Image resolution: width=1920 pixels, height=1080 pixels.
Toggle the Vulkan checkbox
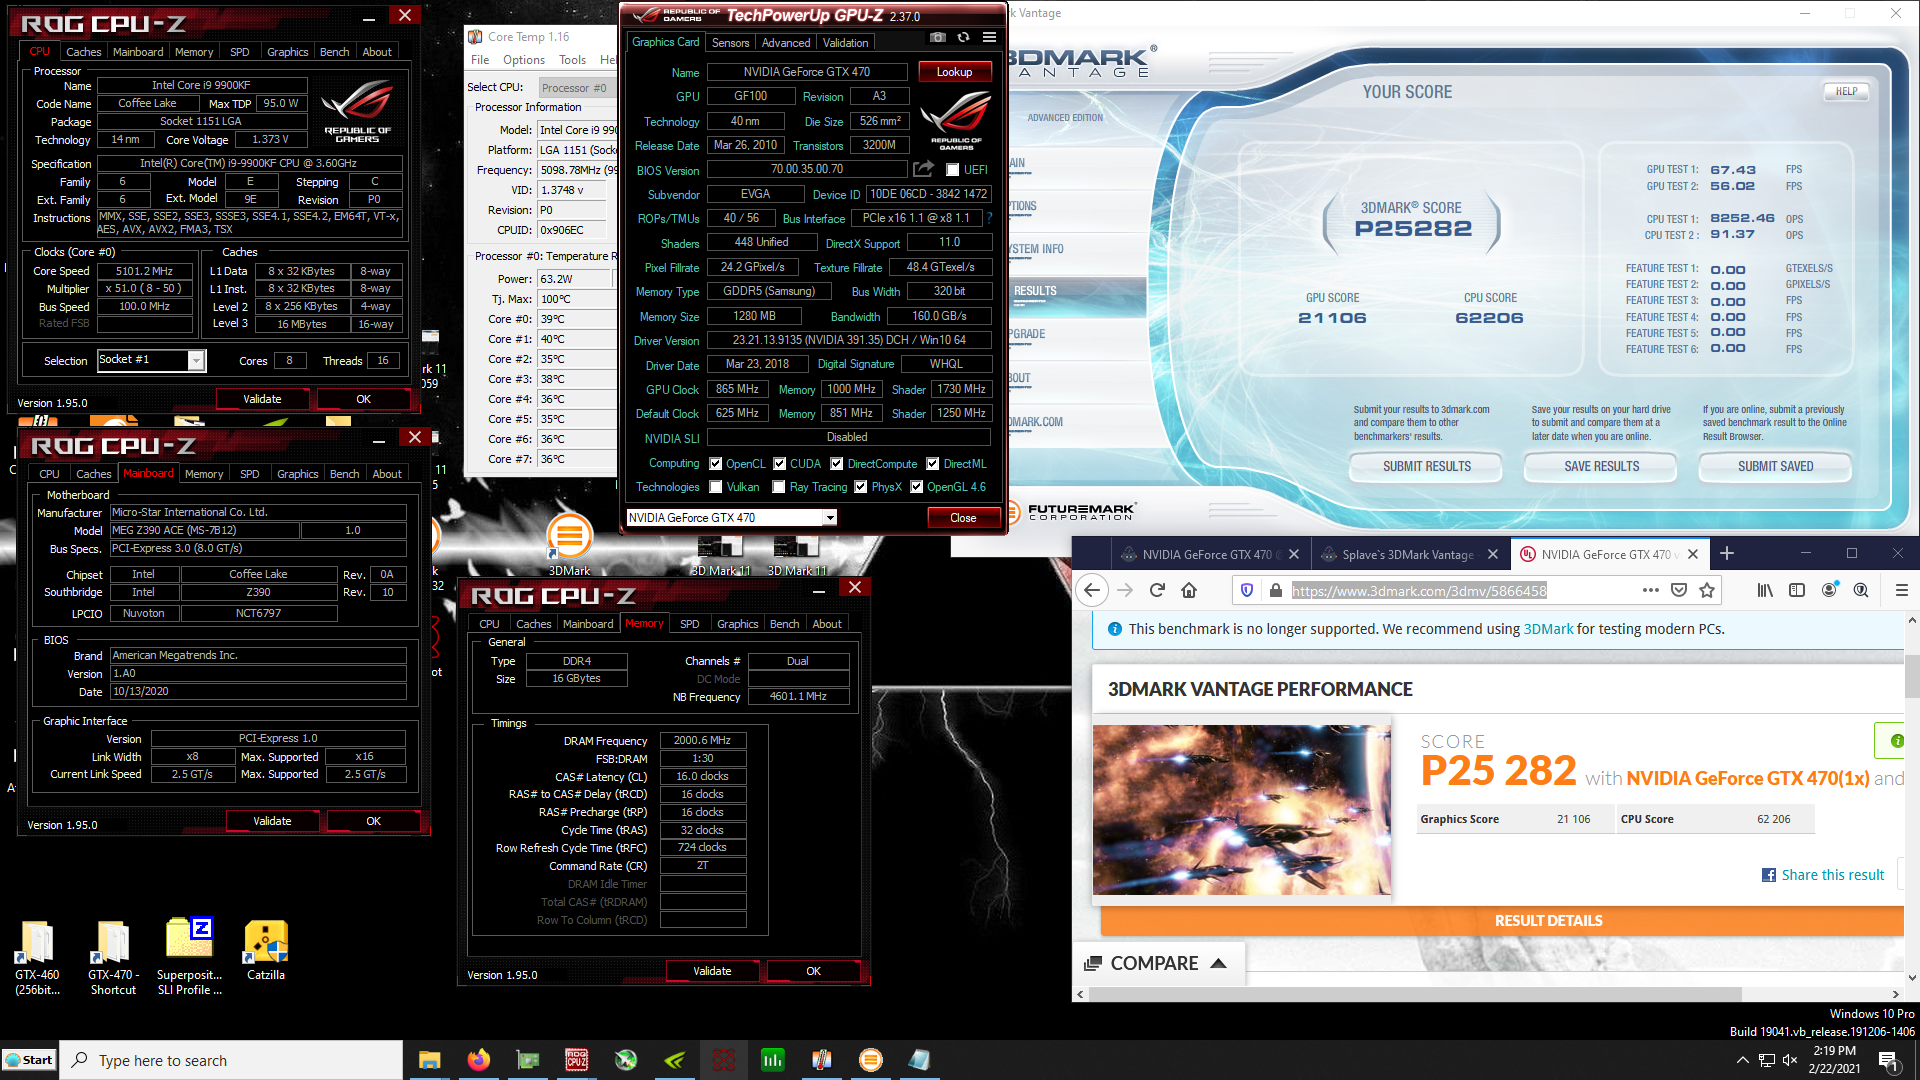click(716, 487)
